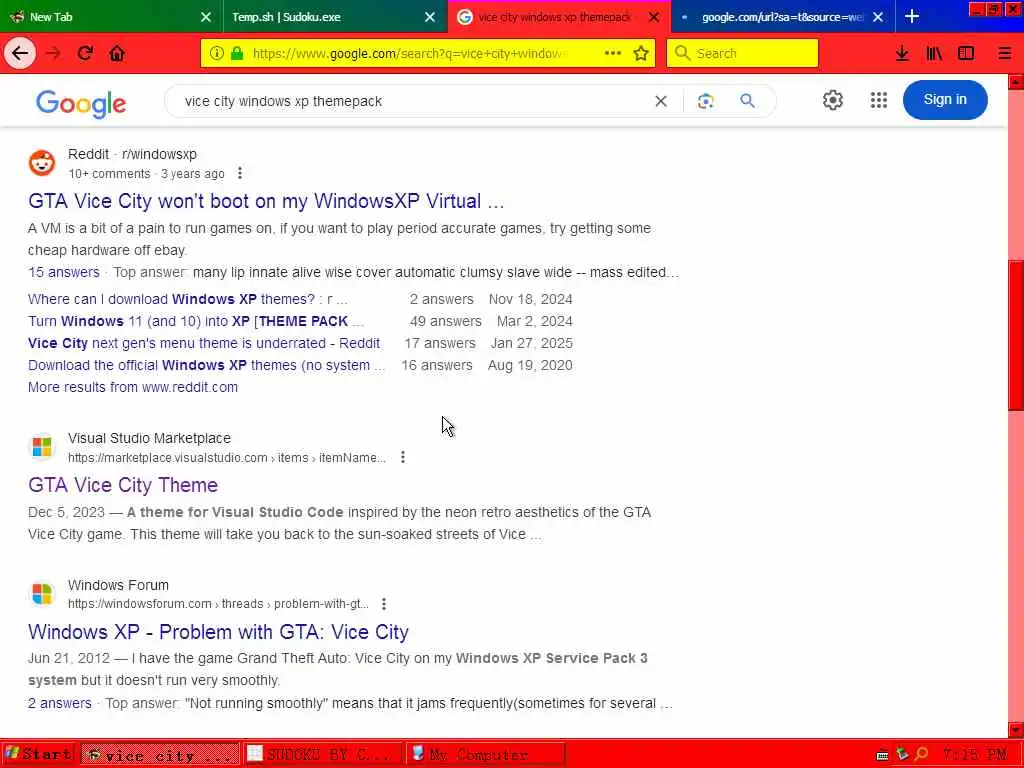Viewport: 1024px width, 768px height.
Task: Open the 2 answers link
Action: 59,703
